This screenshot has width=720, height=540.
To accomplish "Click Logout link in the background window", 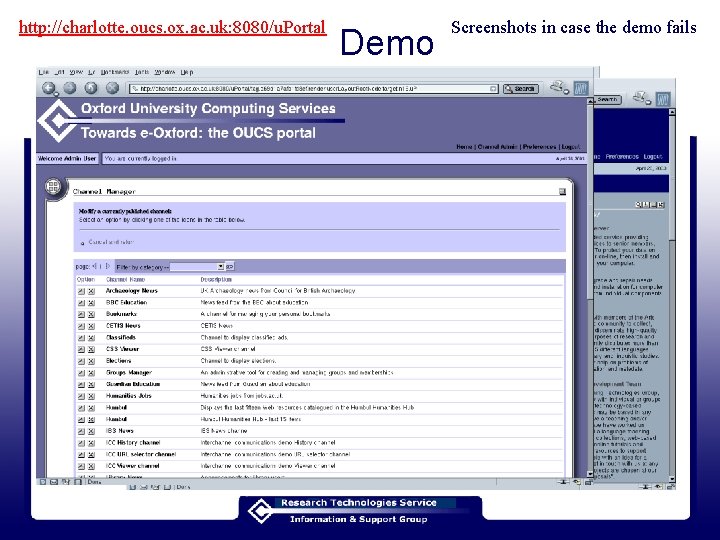I will coord(652,157).
